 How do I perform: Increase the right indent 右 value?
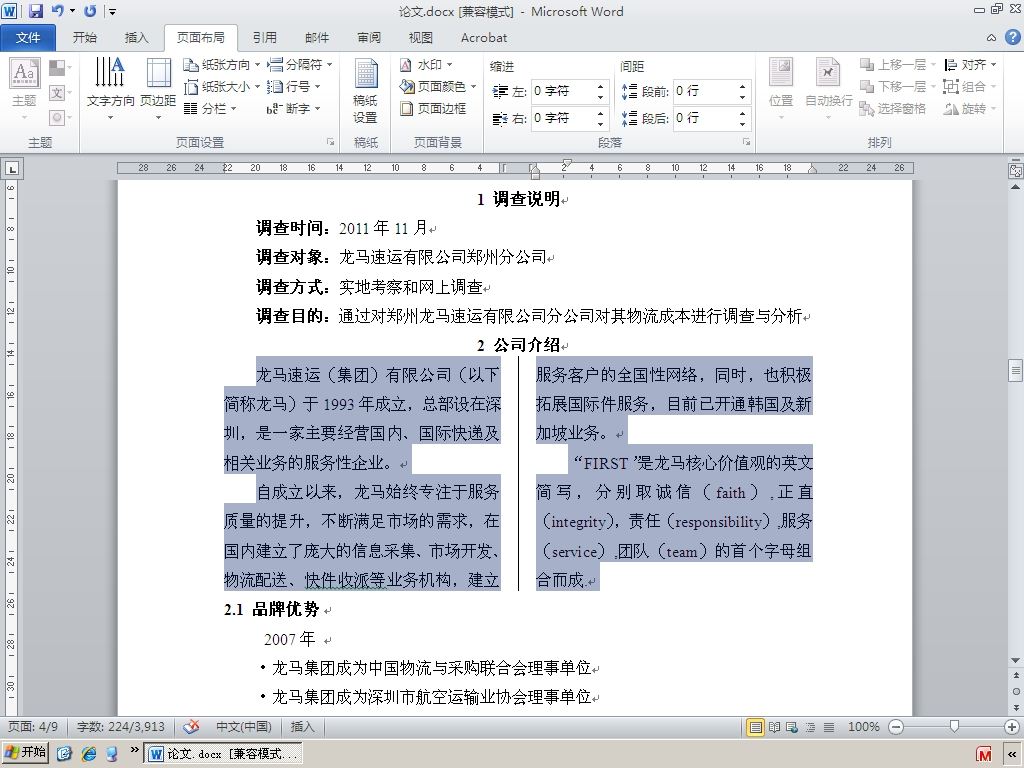click(x=600, y=114)
